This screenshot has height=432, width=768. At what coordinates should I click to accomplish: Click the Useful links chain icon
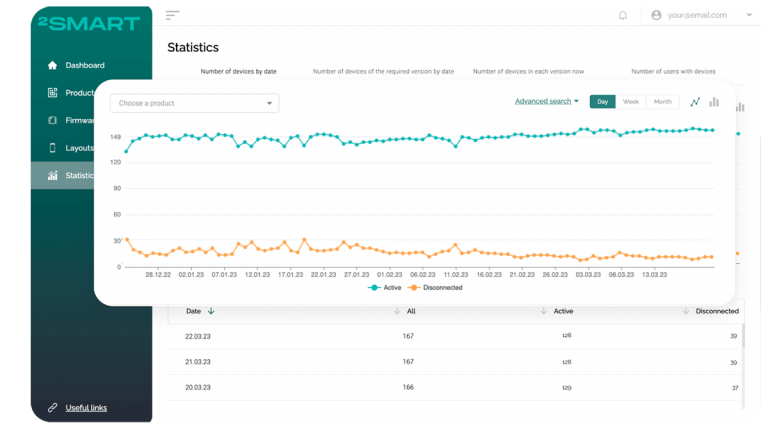coord(52,407)
